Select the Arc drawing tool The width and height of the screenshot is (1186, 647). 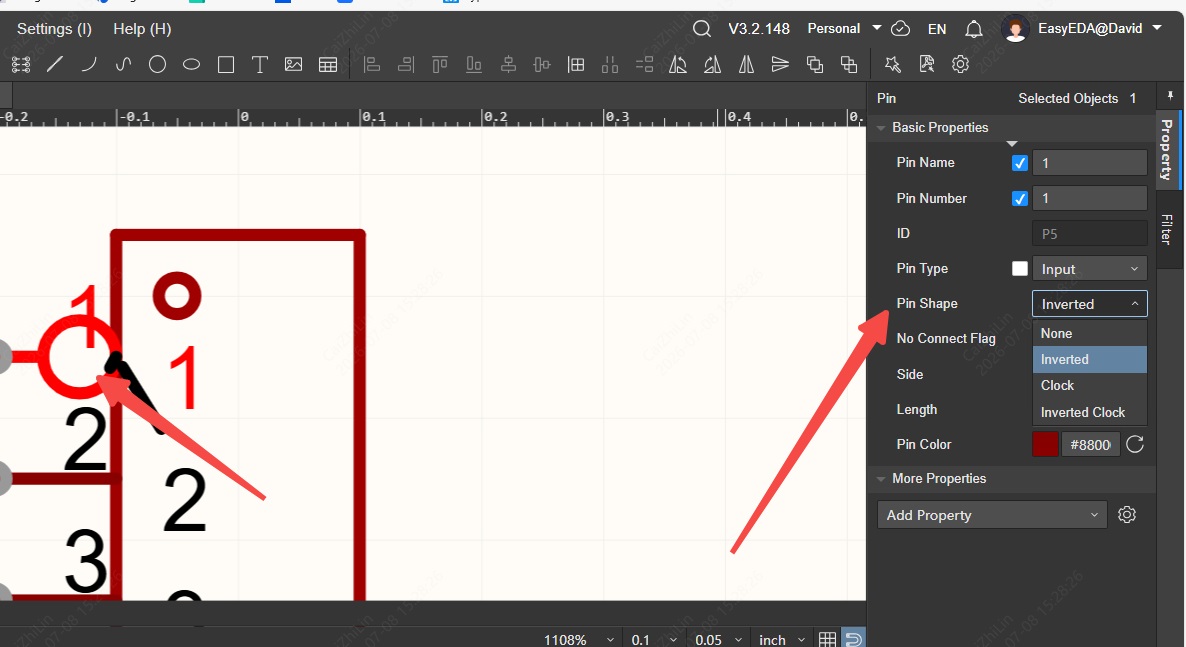point(89,65)
